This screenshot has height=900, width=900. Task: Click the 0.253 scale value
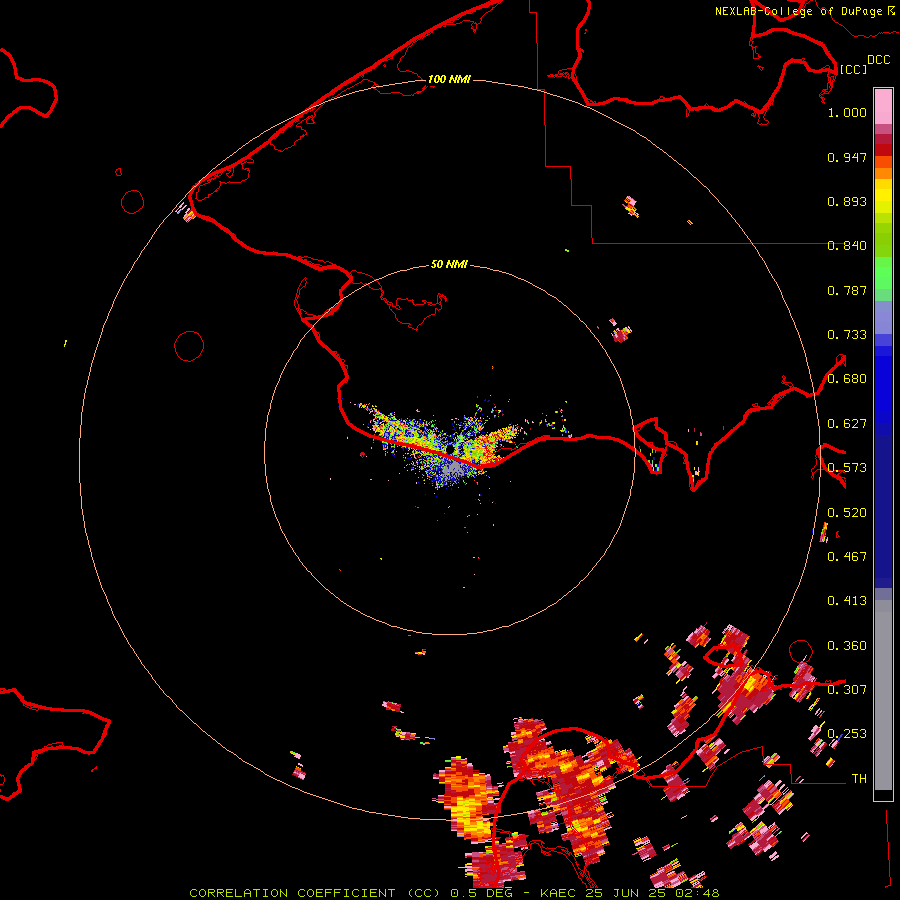(847, 734)
